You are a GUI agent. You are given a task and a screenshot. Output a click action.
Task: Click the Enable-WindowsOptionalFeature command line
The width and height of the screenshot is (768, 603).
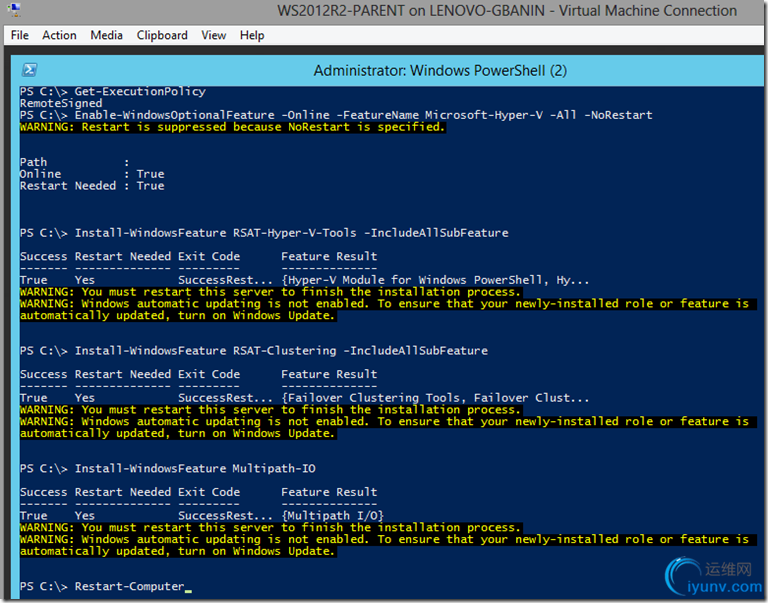coord(336,115)
